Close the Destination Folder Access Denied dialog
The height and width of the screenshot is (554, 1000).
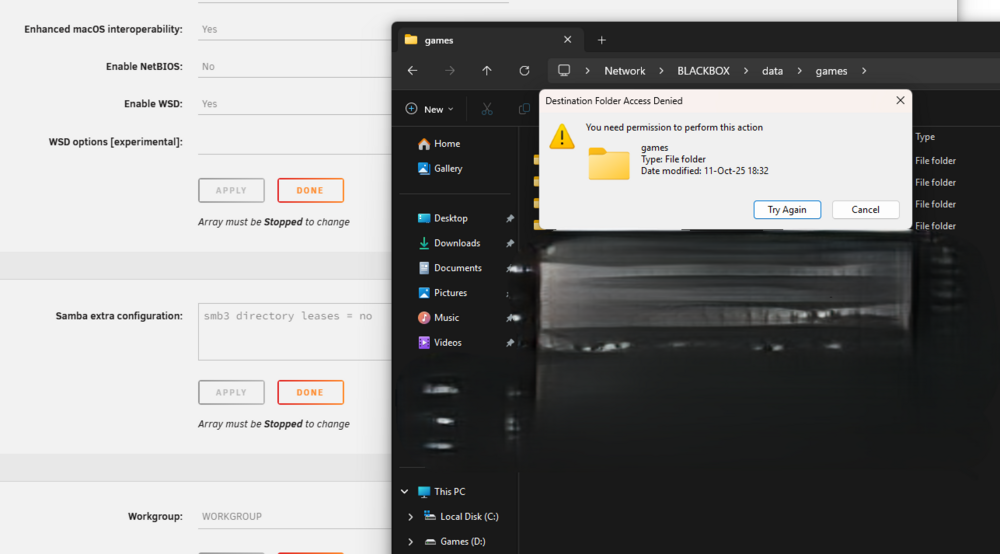(900, 101)
